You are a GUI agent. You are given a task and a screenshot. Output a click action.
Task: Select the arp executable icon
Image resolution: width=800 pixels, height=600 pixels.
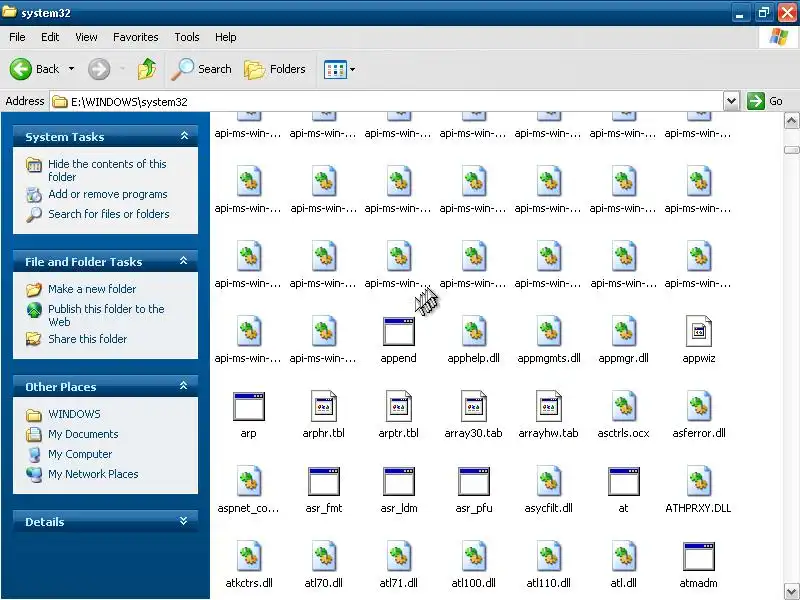248,406
